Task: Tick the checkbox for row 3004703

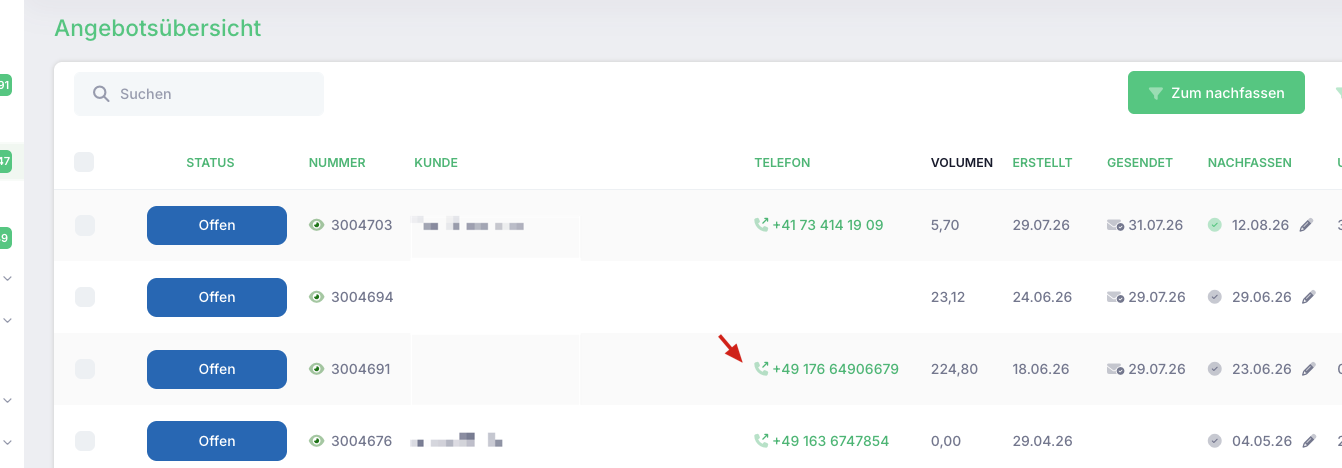Action: pos(85,226)
